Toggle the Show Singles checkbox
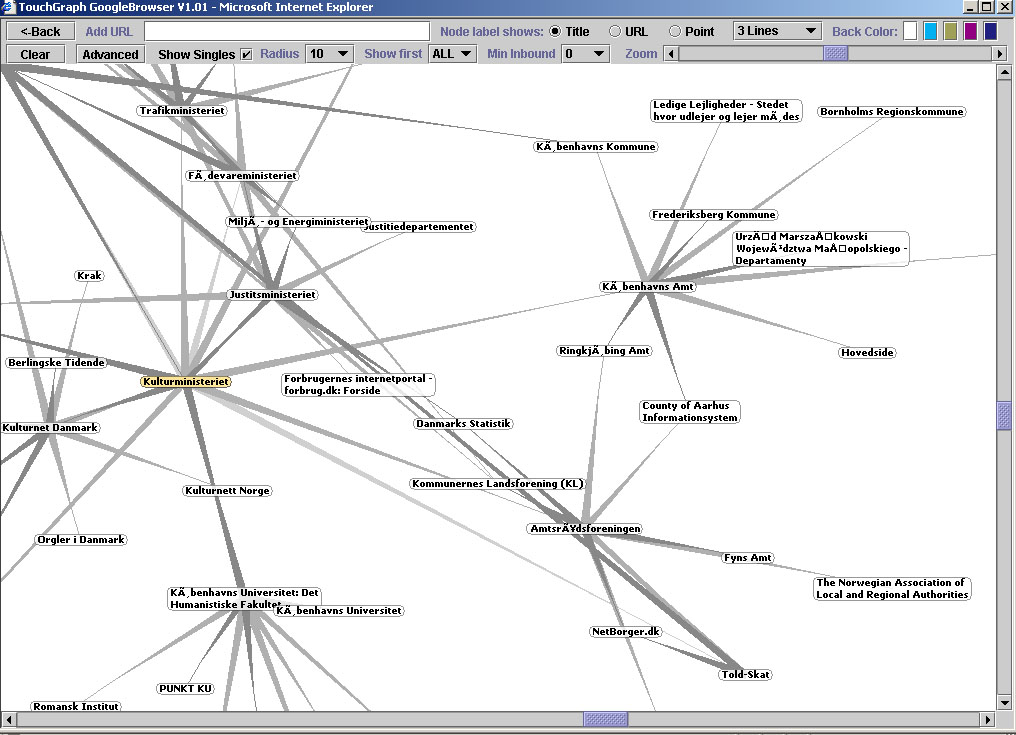Viewport: 1016px width, 735px height. (x=246, y=54)
